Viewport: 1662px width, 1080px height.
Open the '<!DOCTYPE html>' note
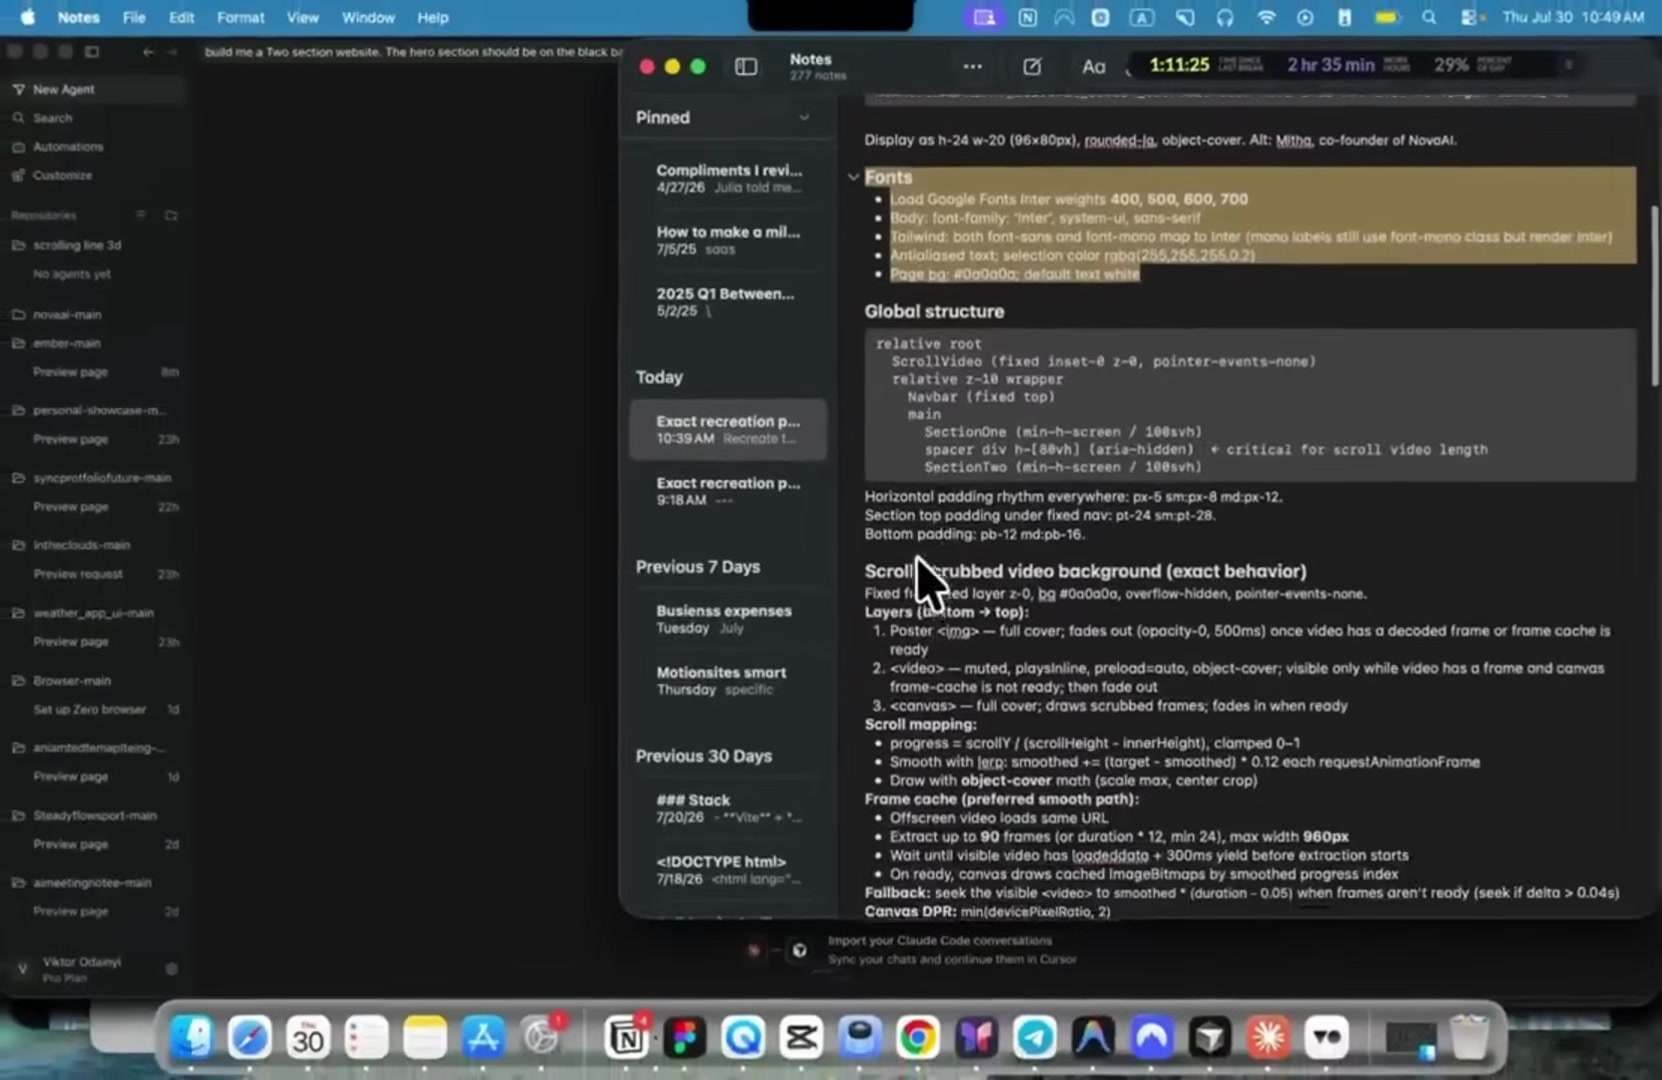(728, 870)
